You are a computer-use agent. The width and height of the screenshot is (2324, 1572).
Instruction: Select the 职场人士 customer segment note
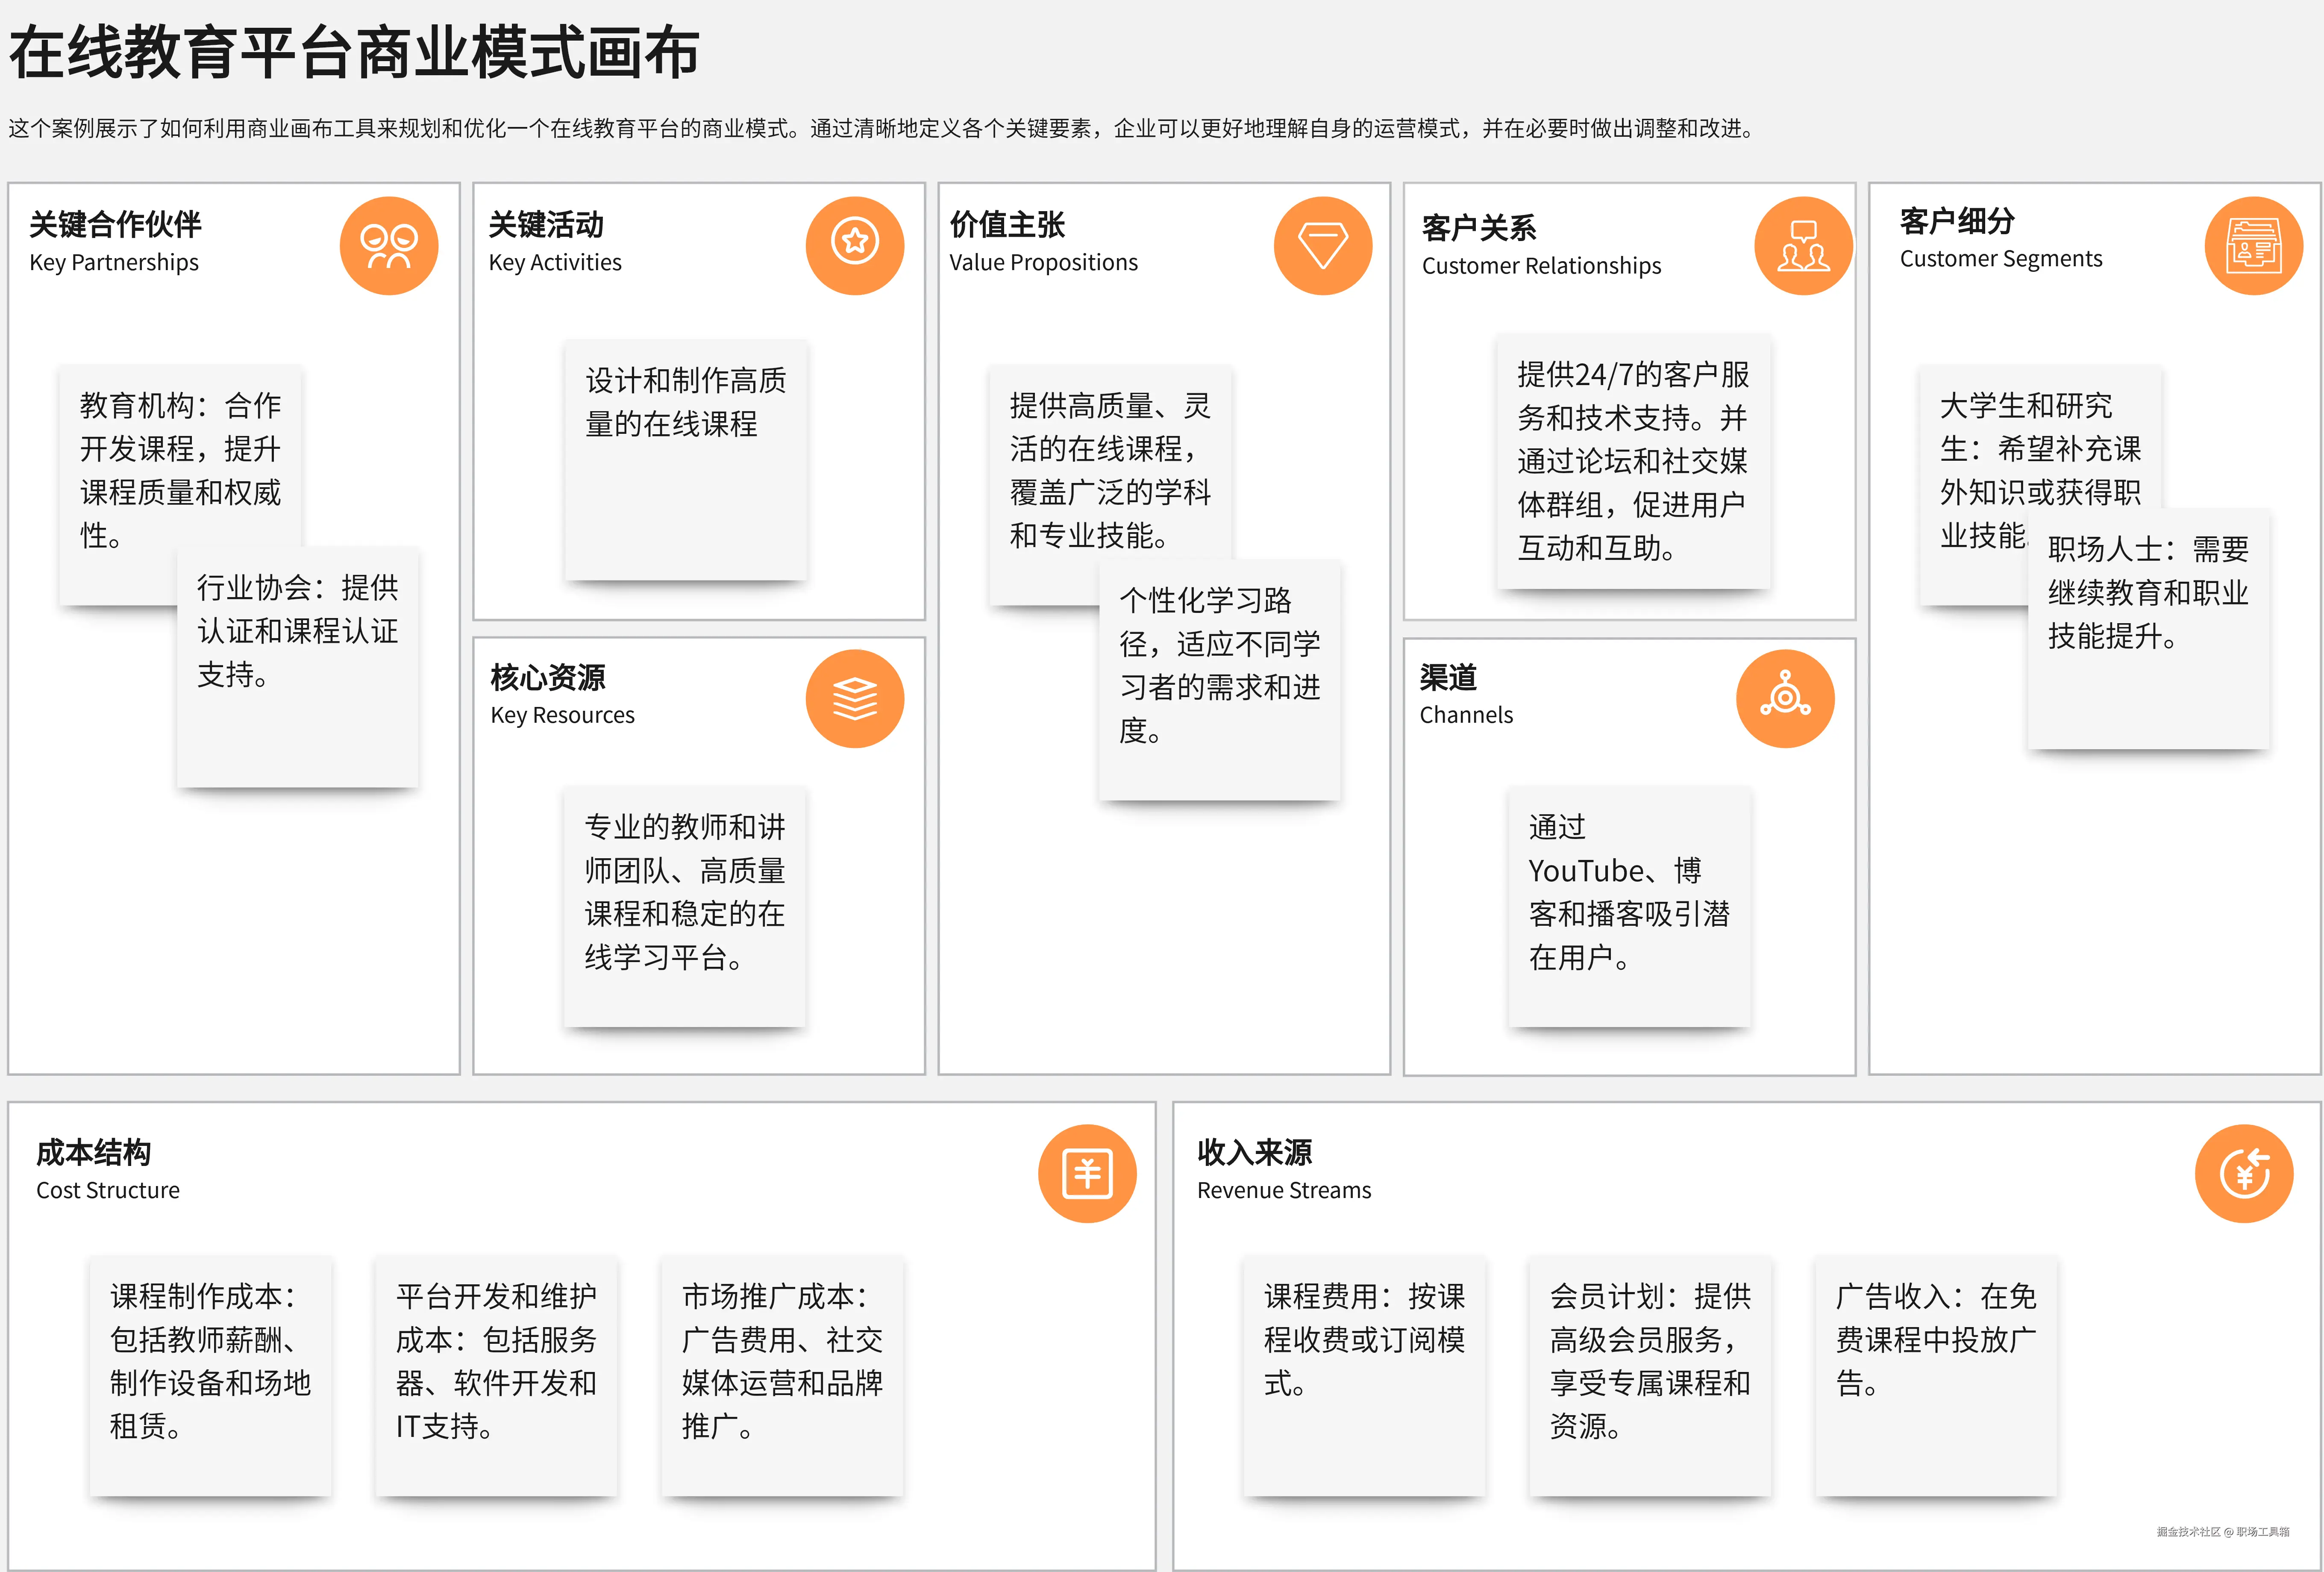coord(2148,640)
